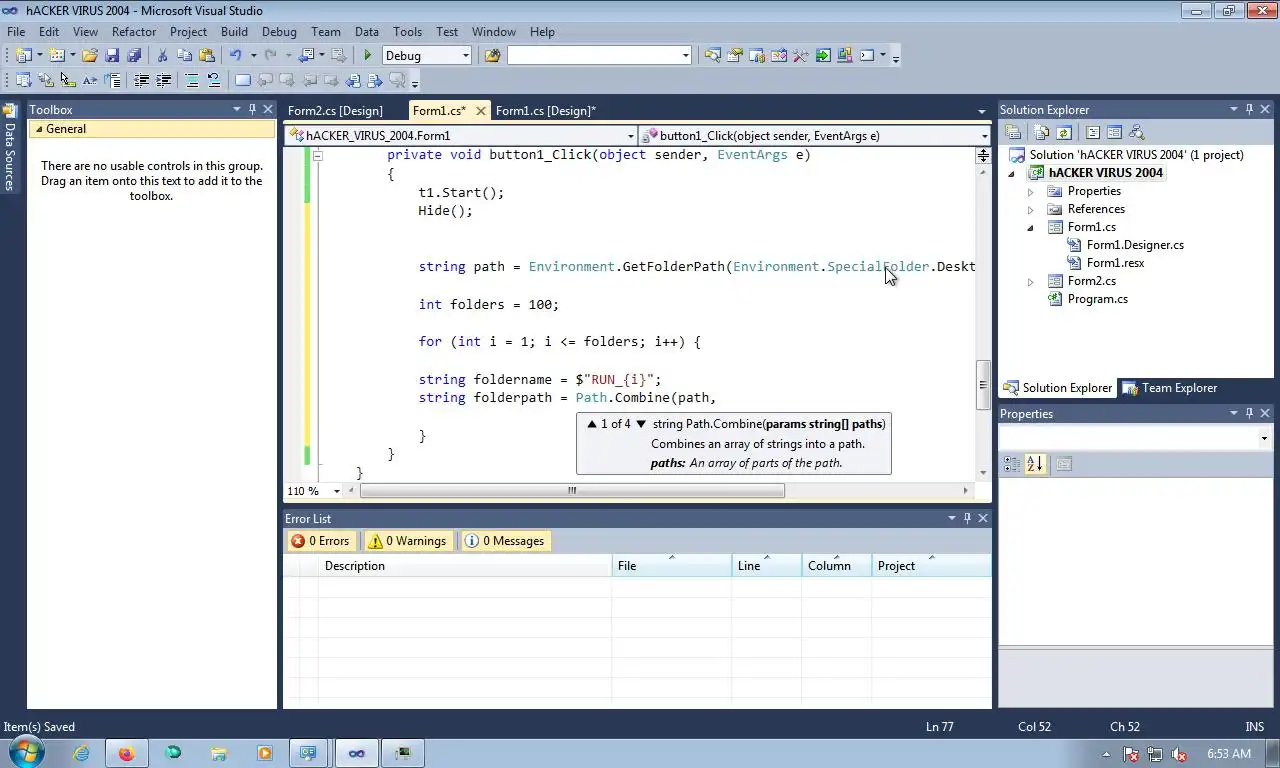Click the code editor horizontal scrollbar
This screenshot has width=1280, height=768.
point(572,491)
